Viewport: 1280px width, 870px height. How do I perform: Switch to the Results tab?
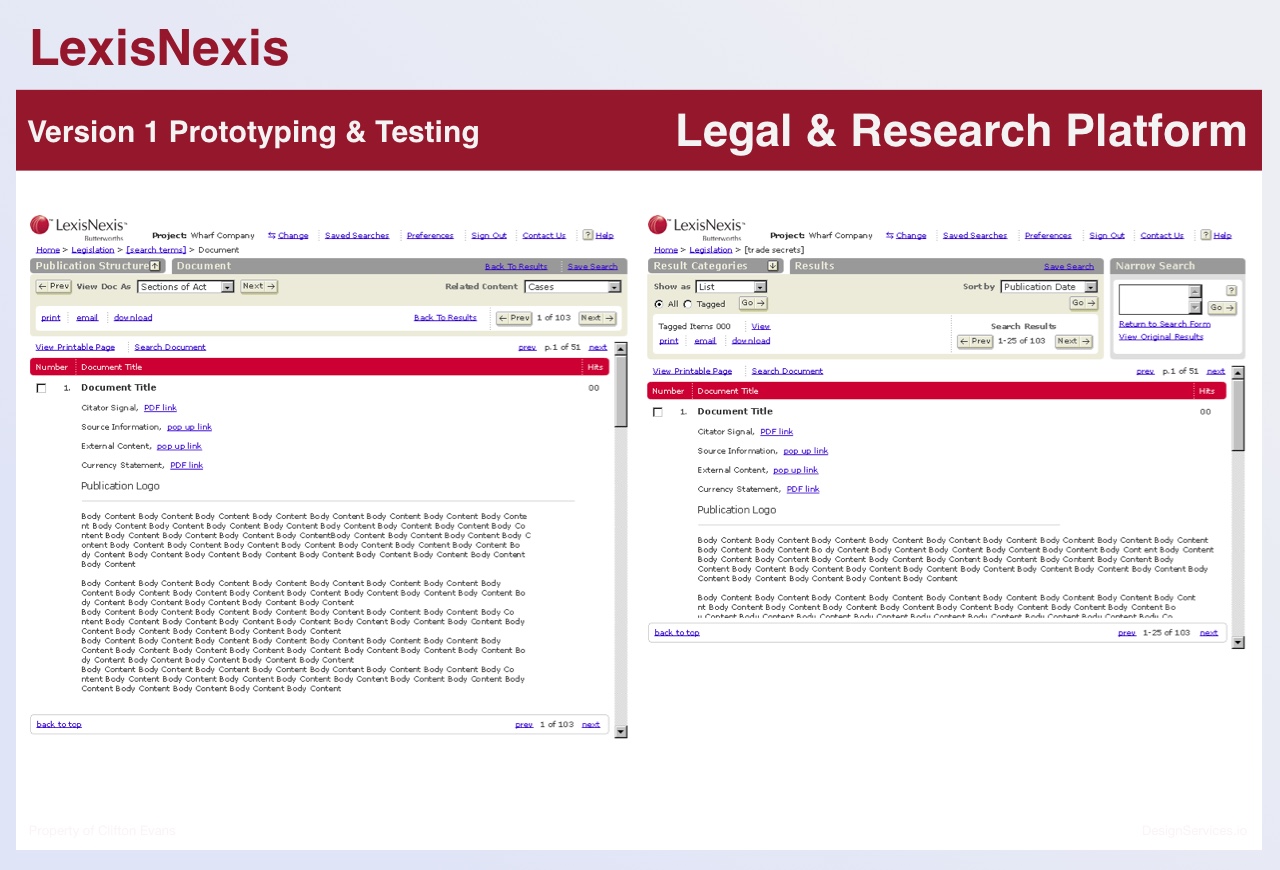pyautogui.click(x=814, y=266)
